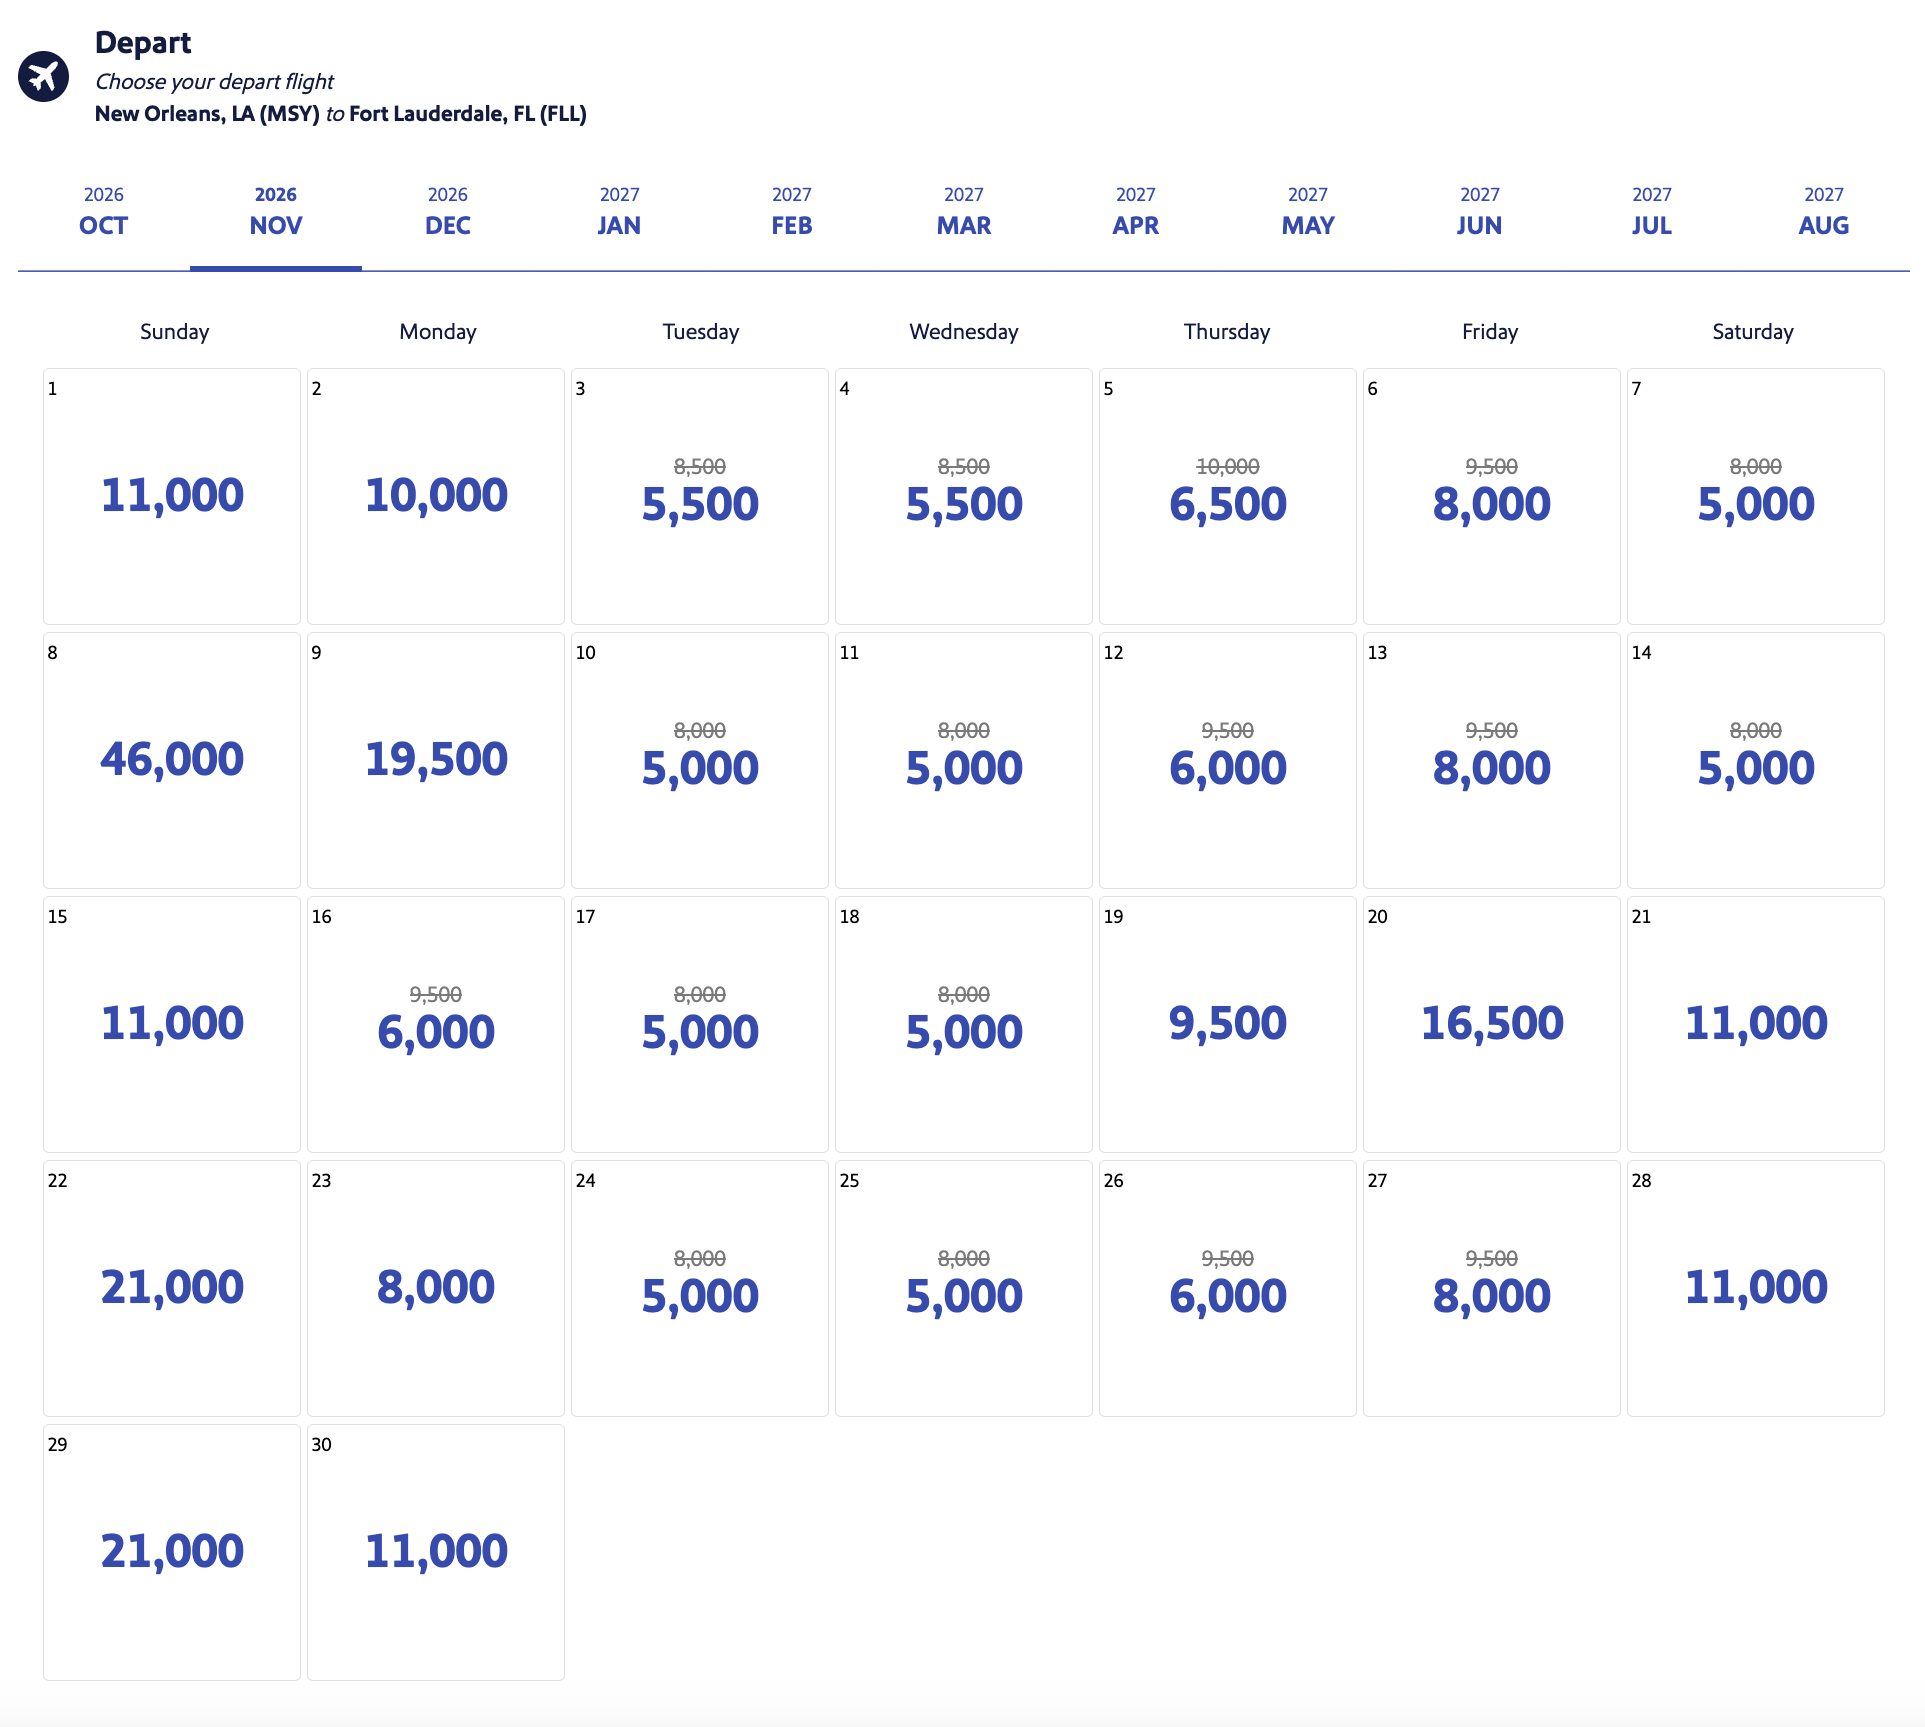Pick November 3 discounted 5,500 fare
Viewport: 1925px width, 1727px height.
click(700, 496)
